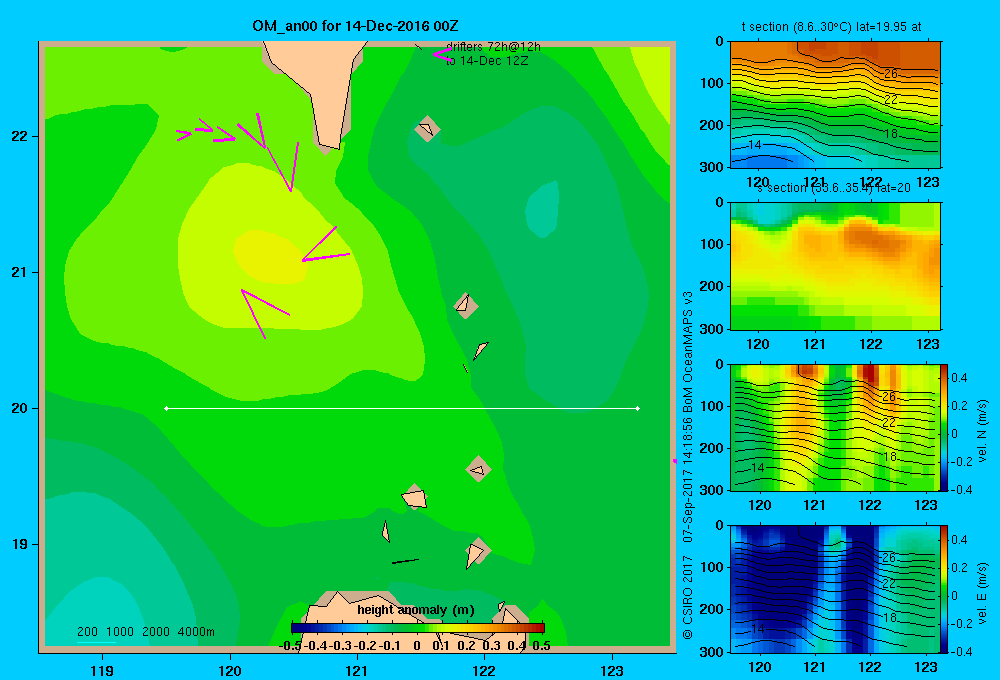Click the right endpoint diamond of the white section line
The width and height of the screenshot is (1000, 680).
638,408
